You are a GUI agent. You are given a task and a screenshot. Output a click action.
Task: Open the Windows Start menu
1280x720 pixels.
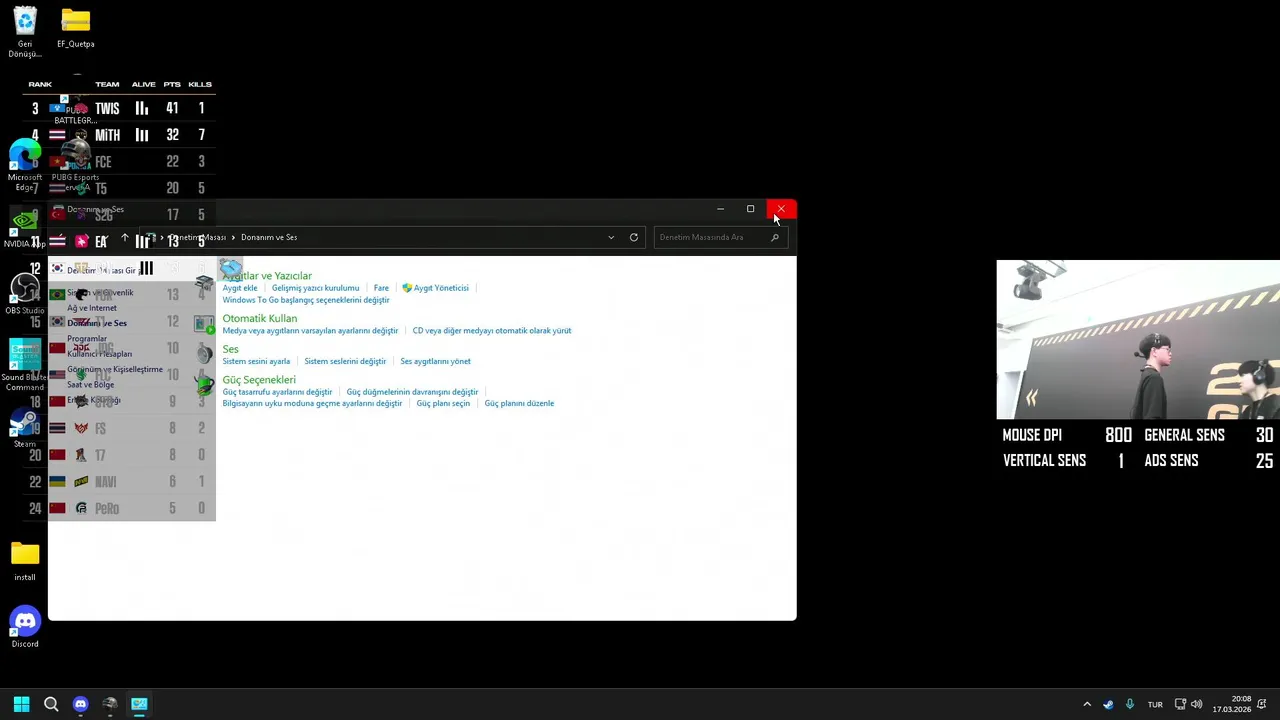[21, 704]
